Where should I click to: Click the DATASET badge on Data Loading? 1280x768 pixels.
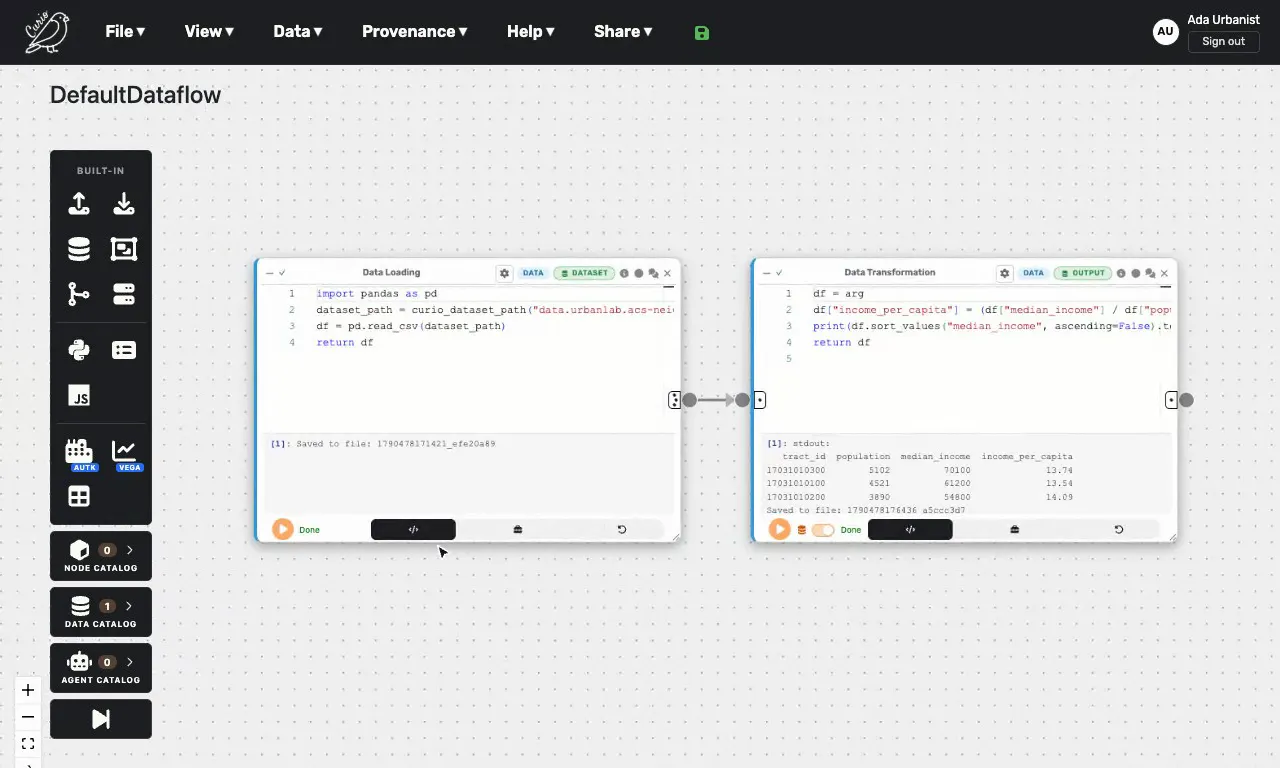click(584, 273)
